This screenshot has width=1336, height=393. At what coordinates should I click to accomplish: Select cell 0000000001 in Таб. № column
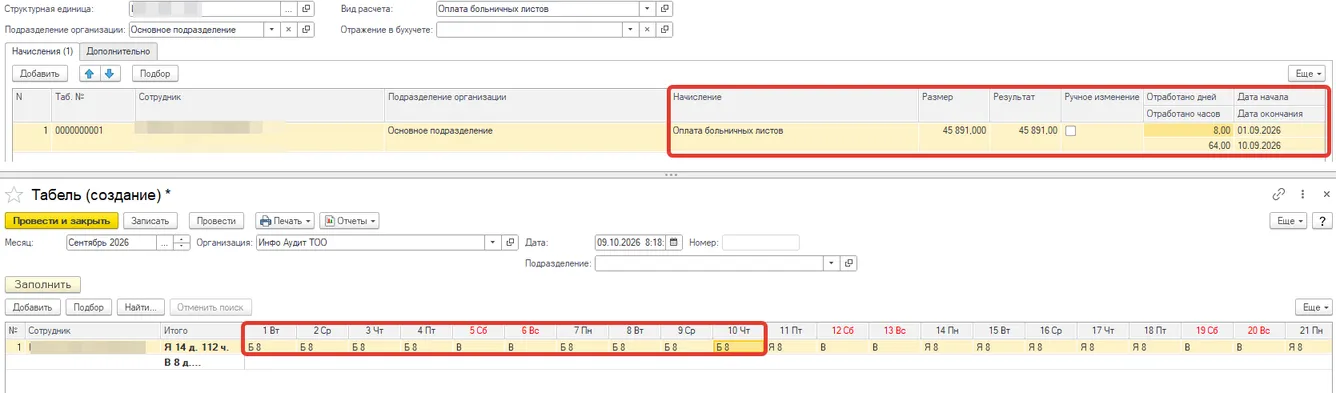click(x=94, y=131)
